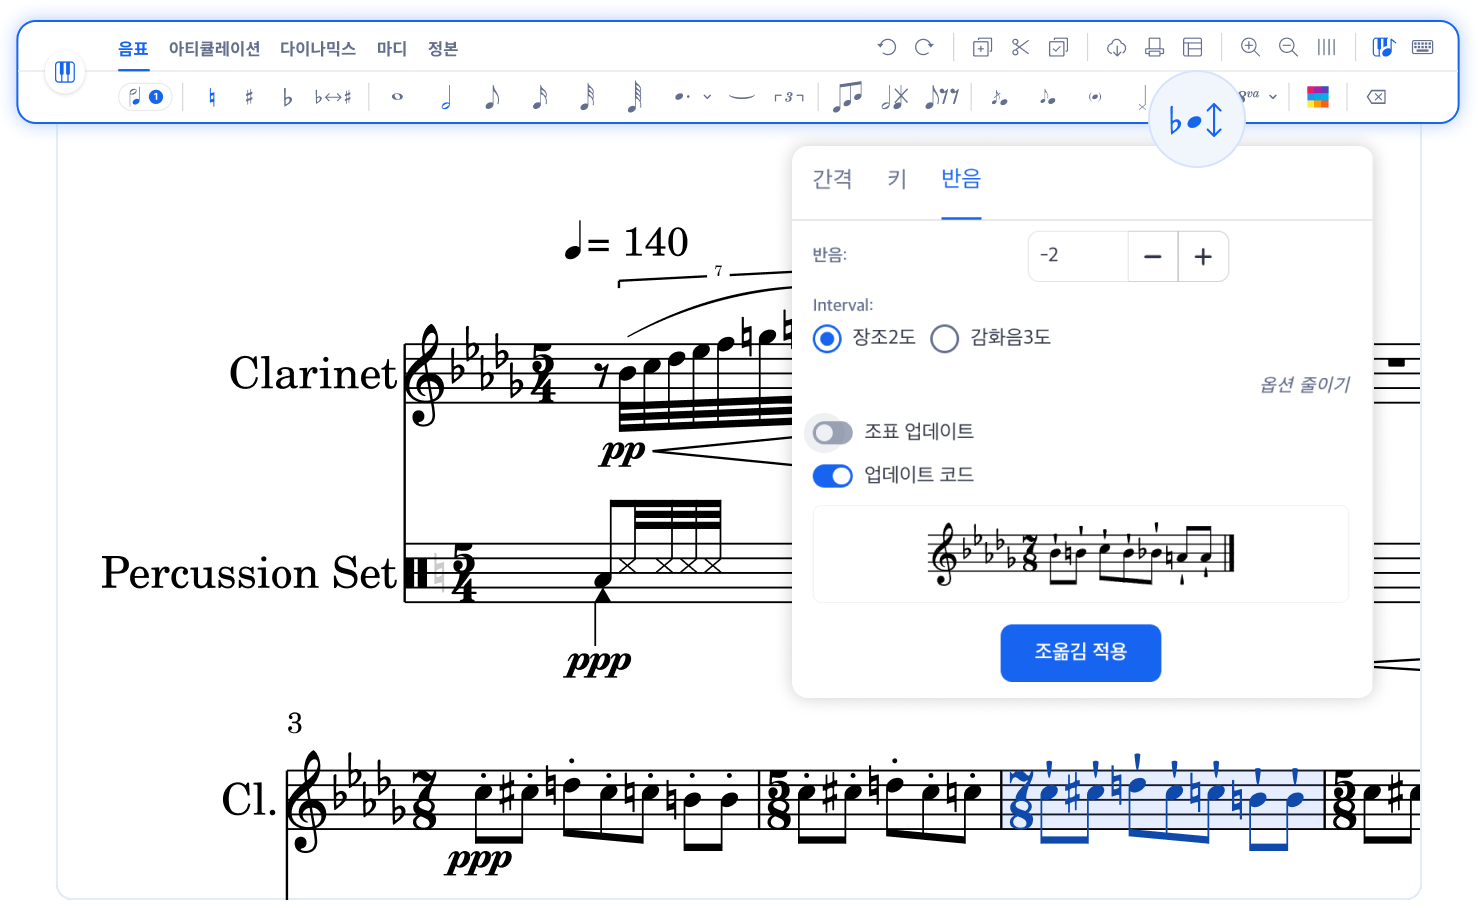Viewport: 1478px width, 908px height.
Task: Open the 아티큘레이션 menu
Action: (214, 48)
